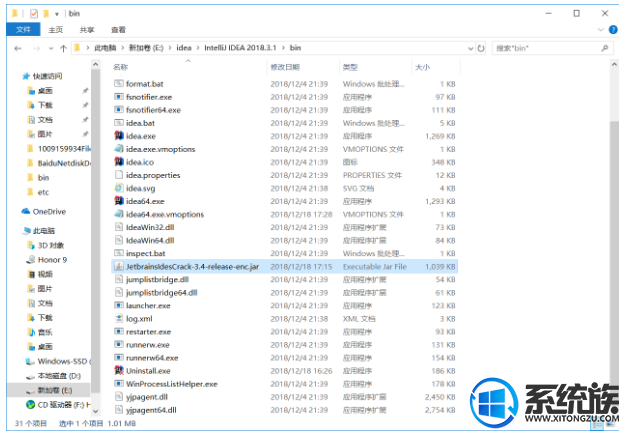Open the address bar history dropdown
Image resolution: width=619 pixels, height=431 pixels.
(471, 49)
